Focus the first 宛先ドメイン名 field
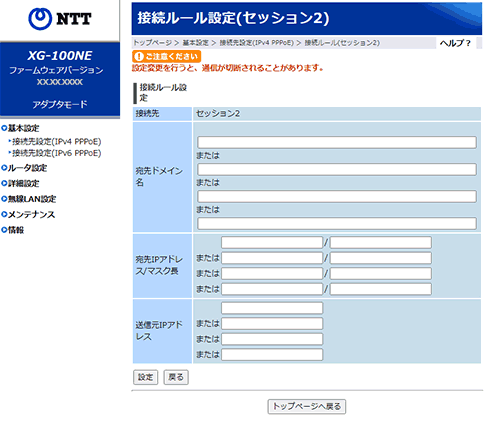The image size is (500, 436). point(337,142)
